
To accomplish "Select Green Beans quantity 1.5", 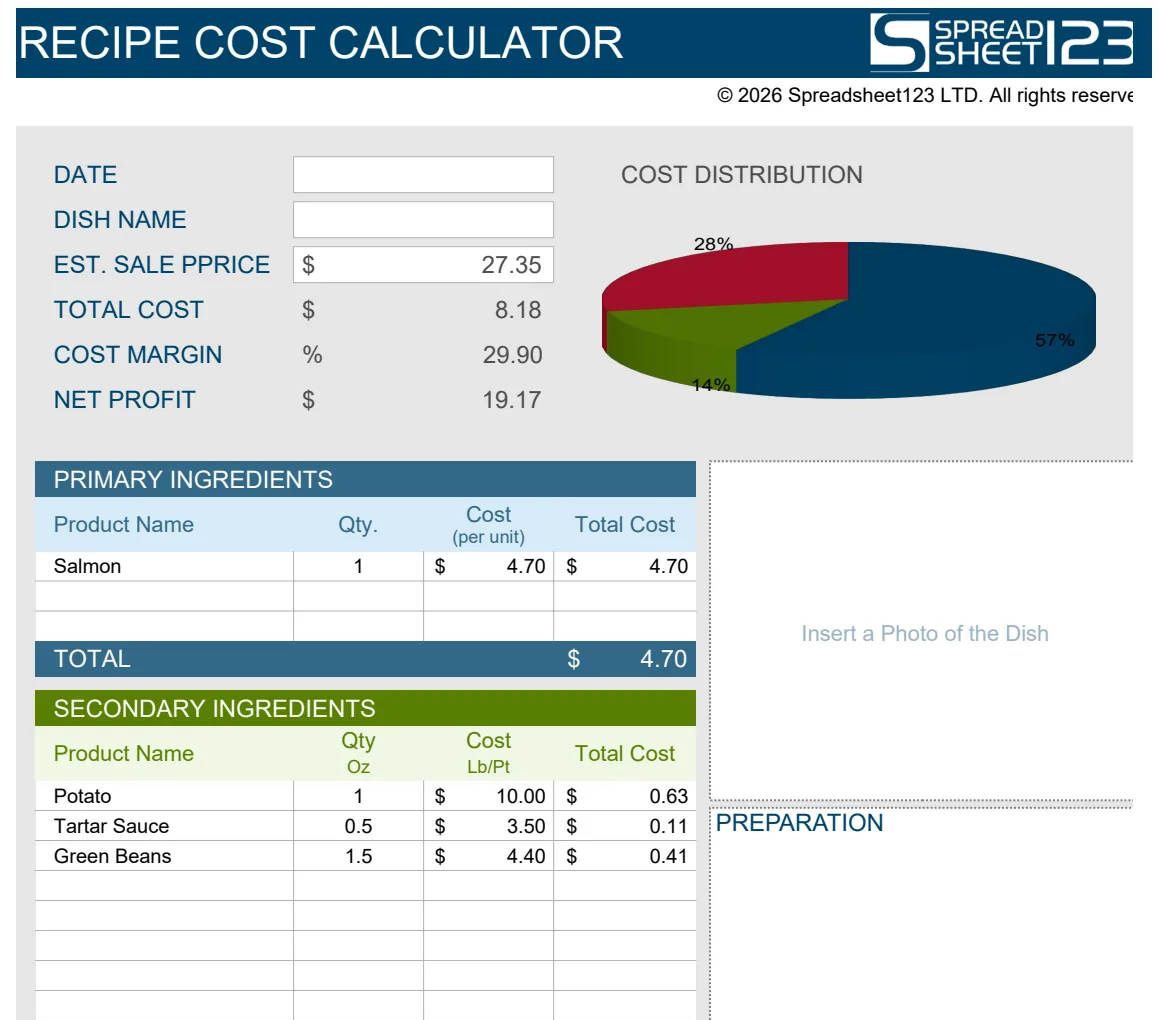I will 359,857.
